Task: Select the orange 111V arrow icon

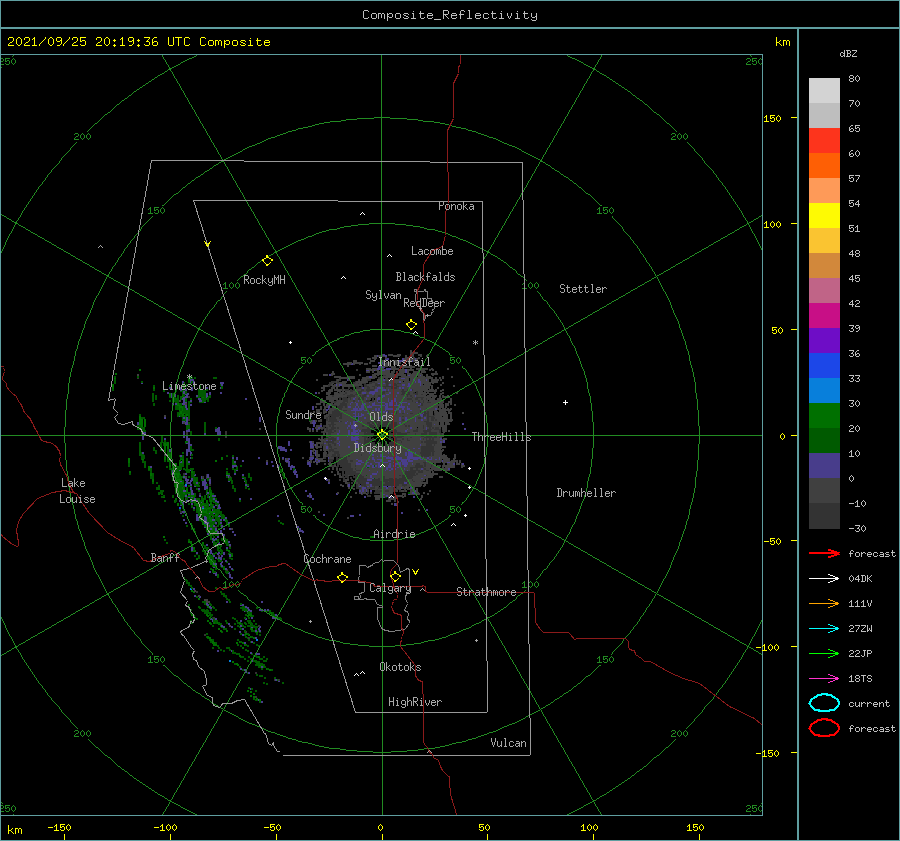Action: click(x=824, y=603)
